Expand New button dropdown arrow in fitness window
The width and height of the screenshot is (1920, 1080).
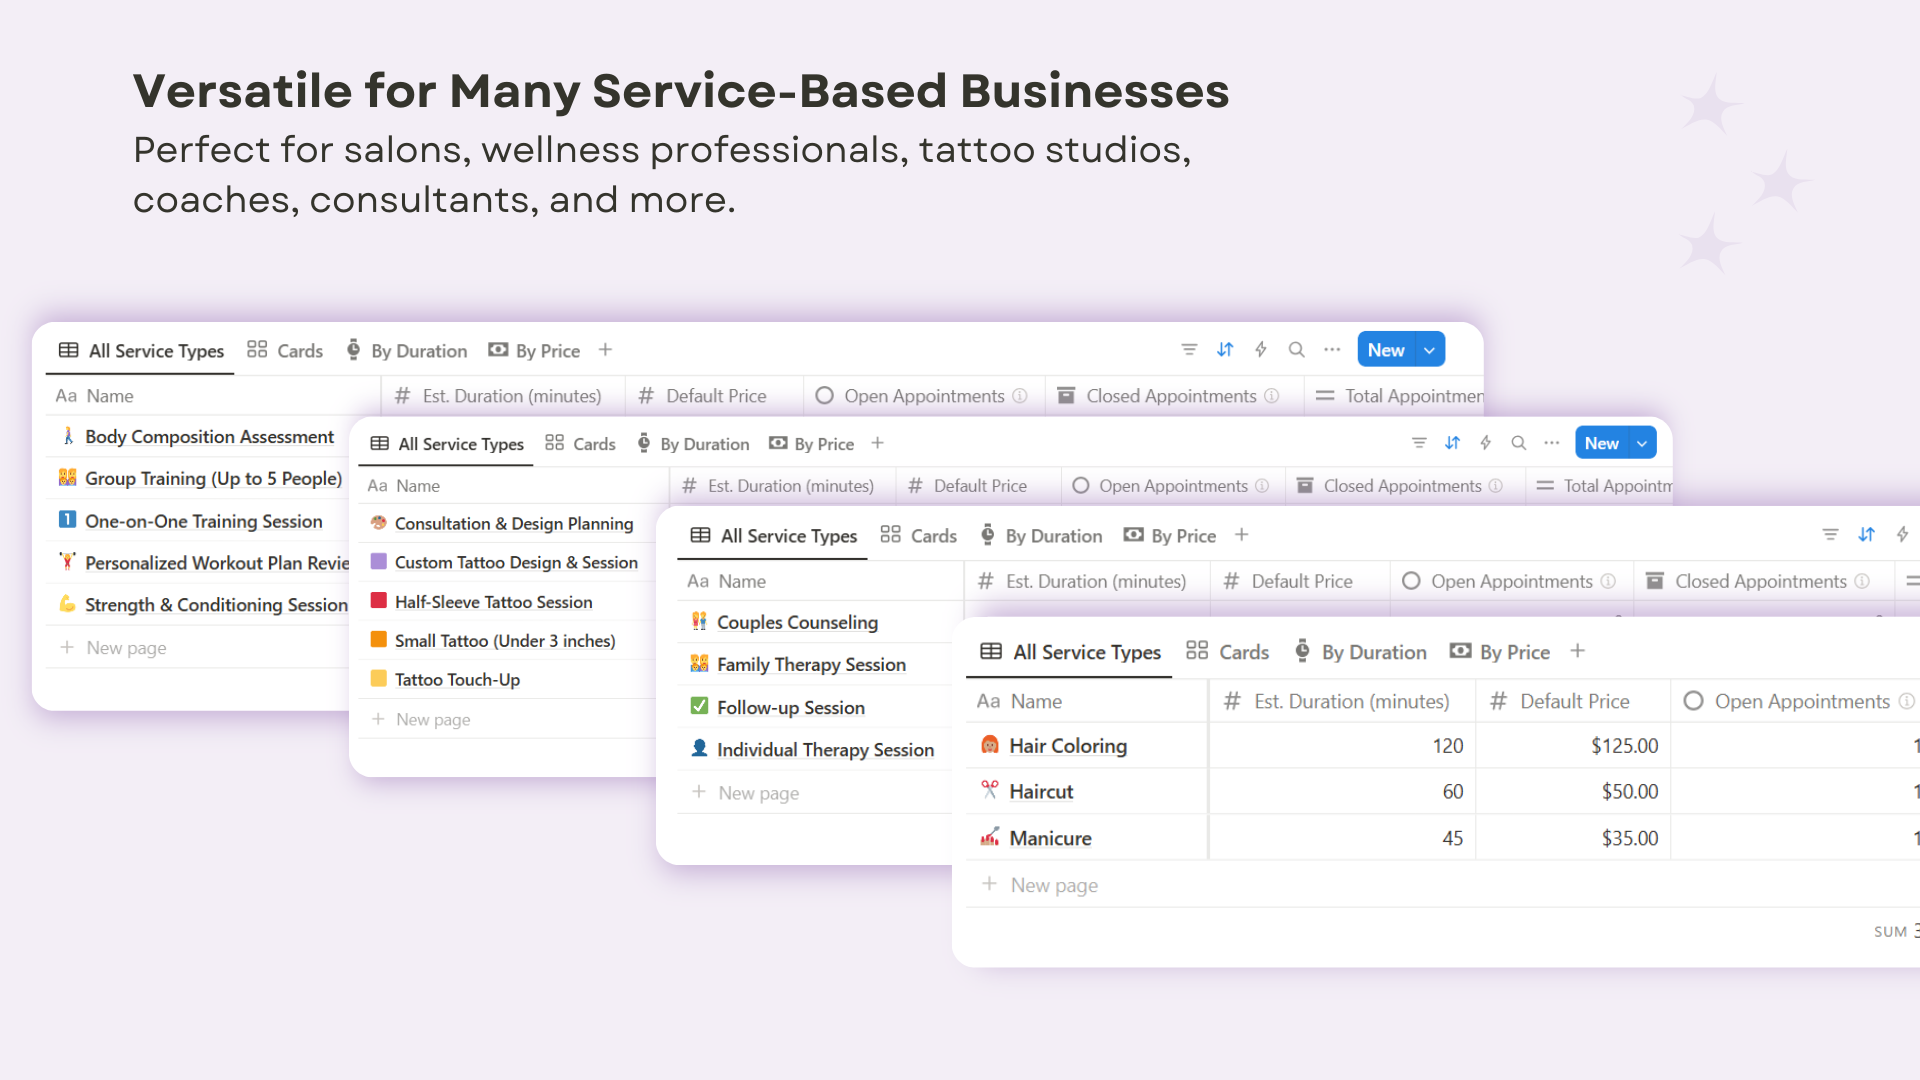[1430, 350]
